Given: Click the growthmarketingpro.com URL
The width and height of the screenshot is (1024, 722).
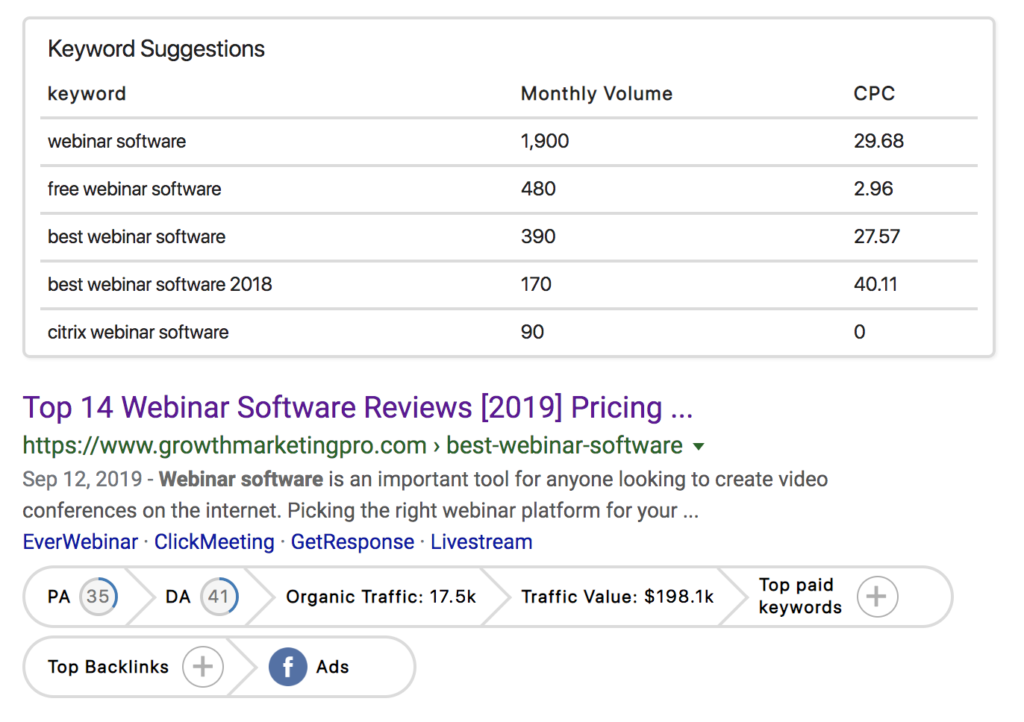Looking at the screenshot, I should [353, 445].
